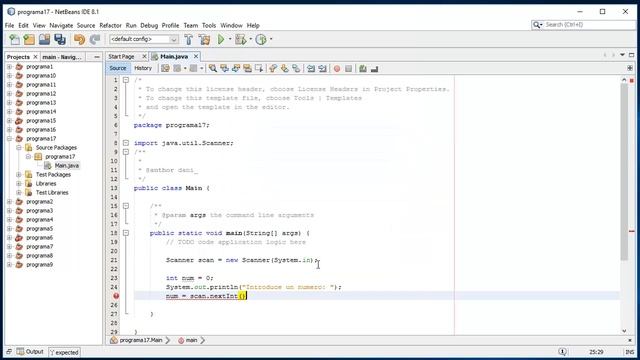Expand the programa1 project node
The height and width of the screenshot is (360, 640).
[x=9, y=67]
